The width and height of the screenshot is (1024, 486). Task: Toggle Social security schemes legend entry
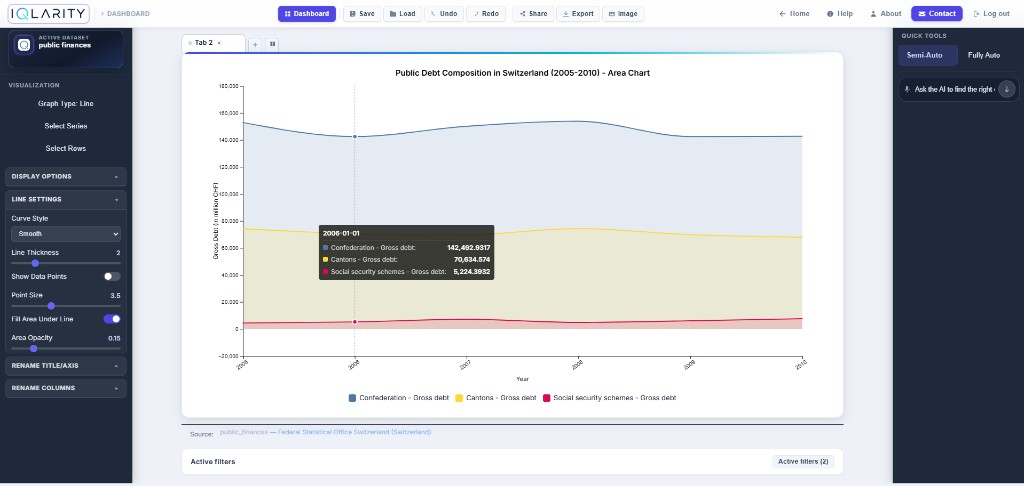point(609,398)
